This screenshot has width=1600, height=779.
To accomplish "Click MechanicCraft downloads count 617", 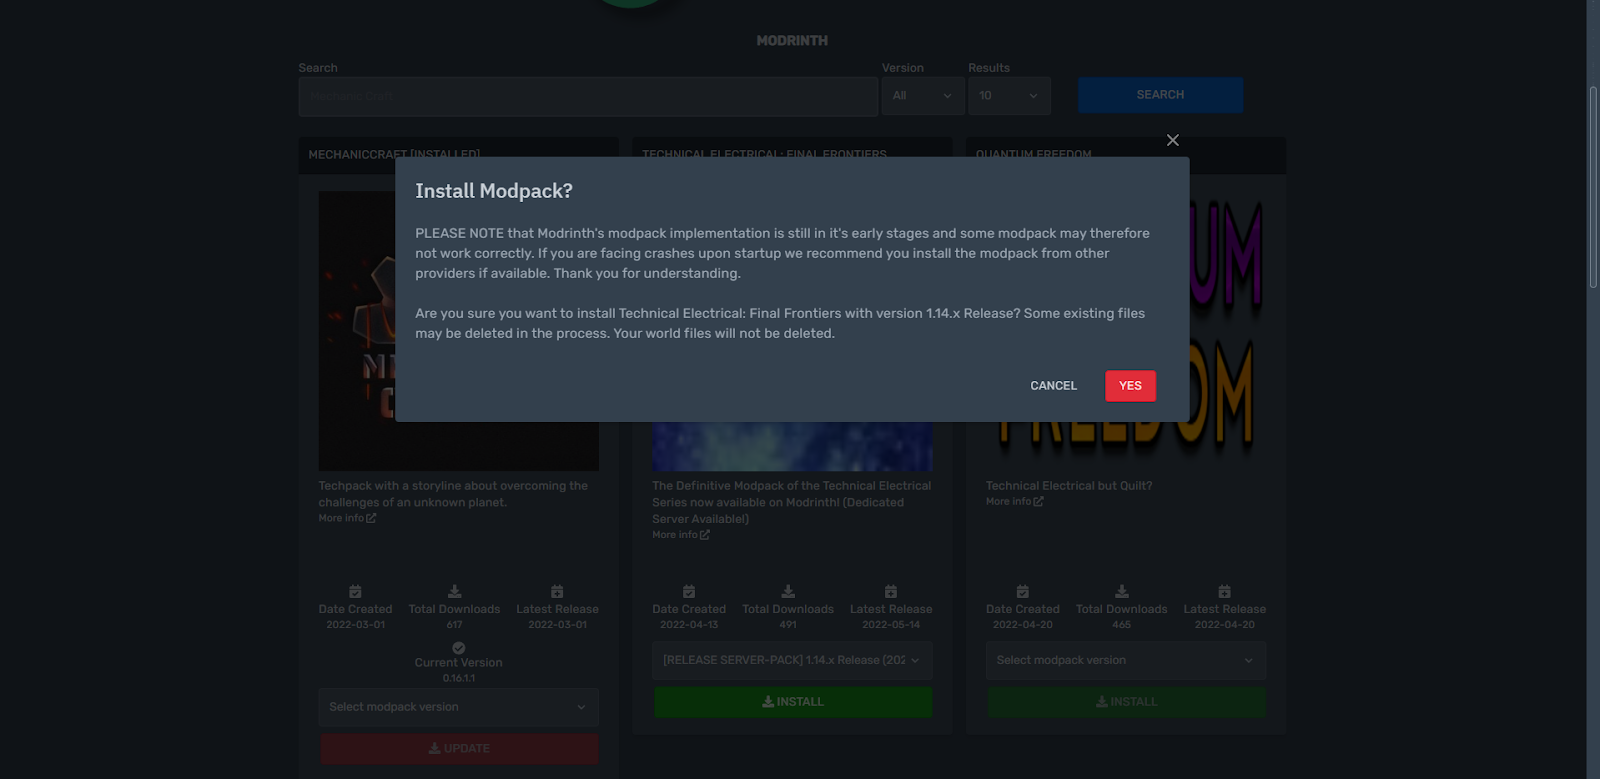I will click(454, 625).
